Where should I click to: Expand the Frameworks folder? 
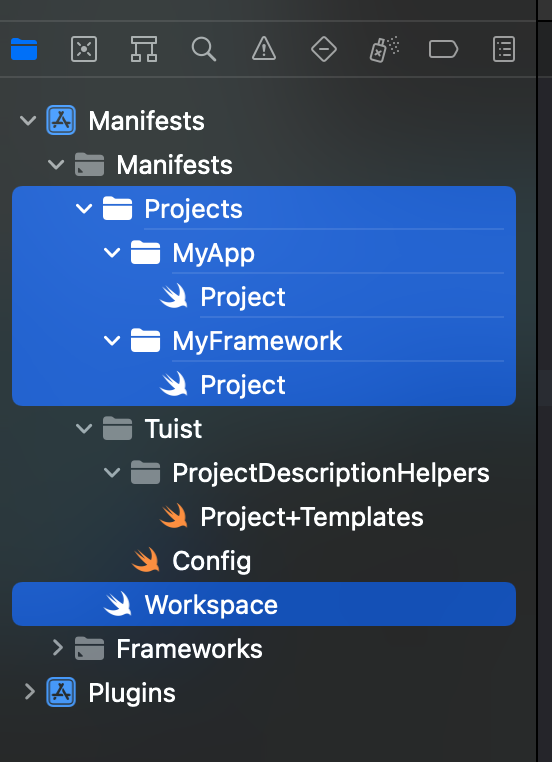[57, 648]
